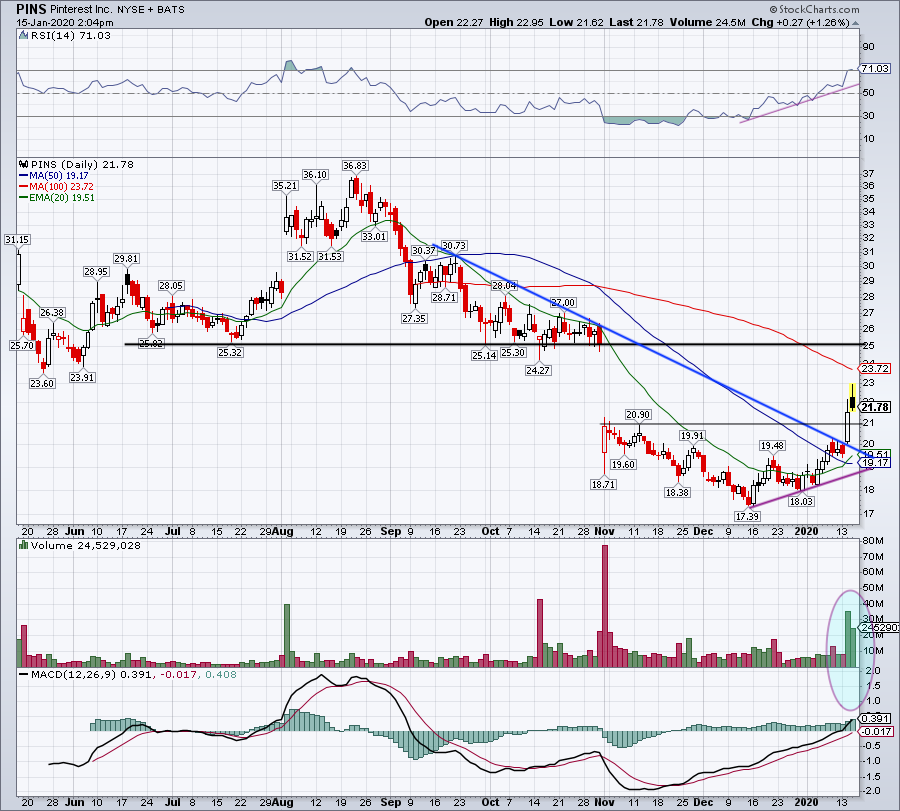
Task: Click the 28.95 price label
Action: [x=96, y=271]
